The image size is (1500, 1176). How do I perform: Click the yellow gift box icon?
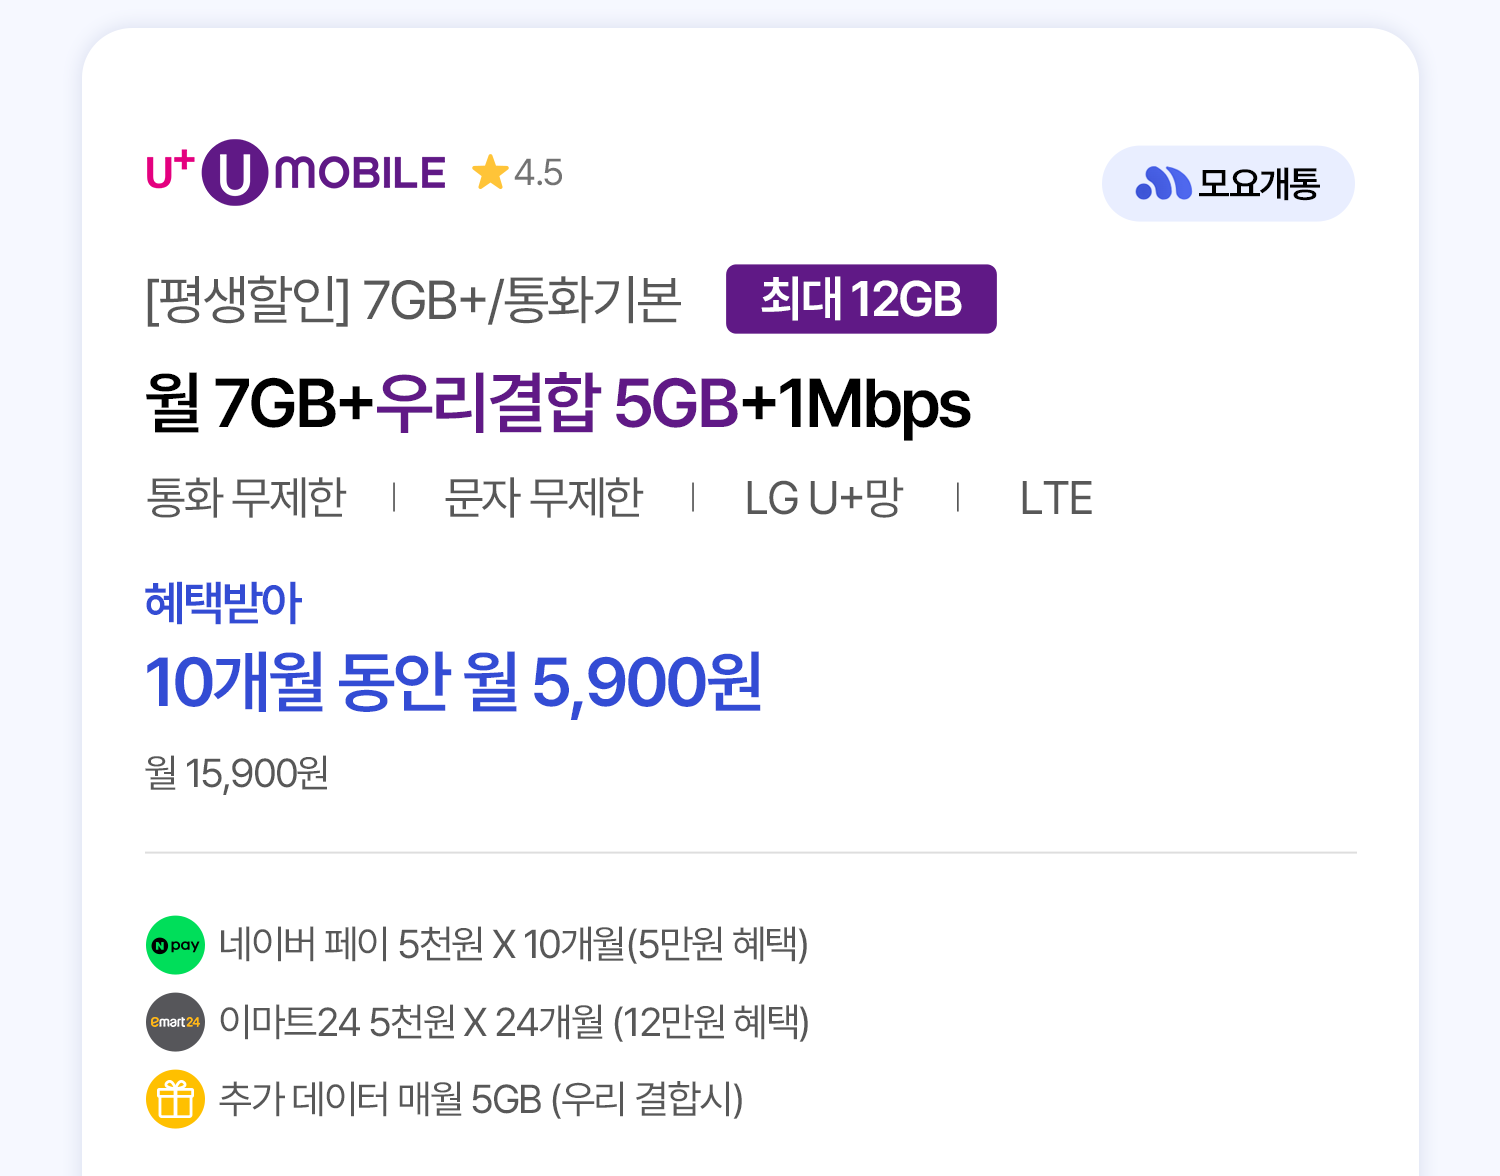coord(175,1099)
